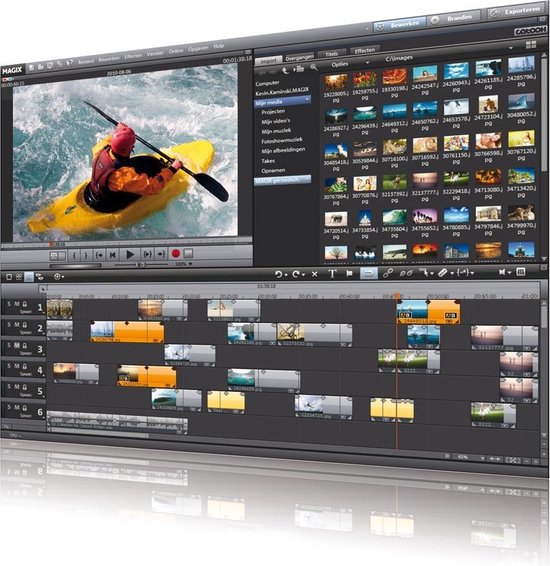Click the jump to range start button
This screenshot has height=566, width=550.
click(x=99, y=255)
